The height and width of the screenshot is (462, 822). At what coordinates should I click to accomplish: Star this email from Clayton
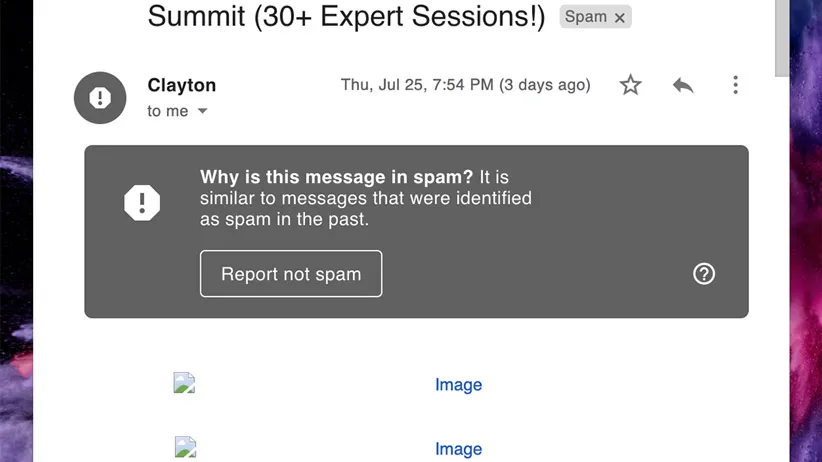click(x=630, y=85)
